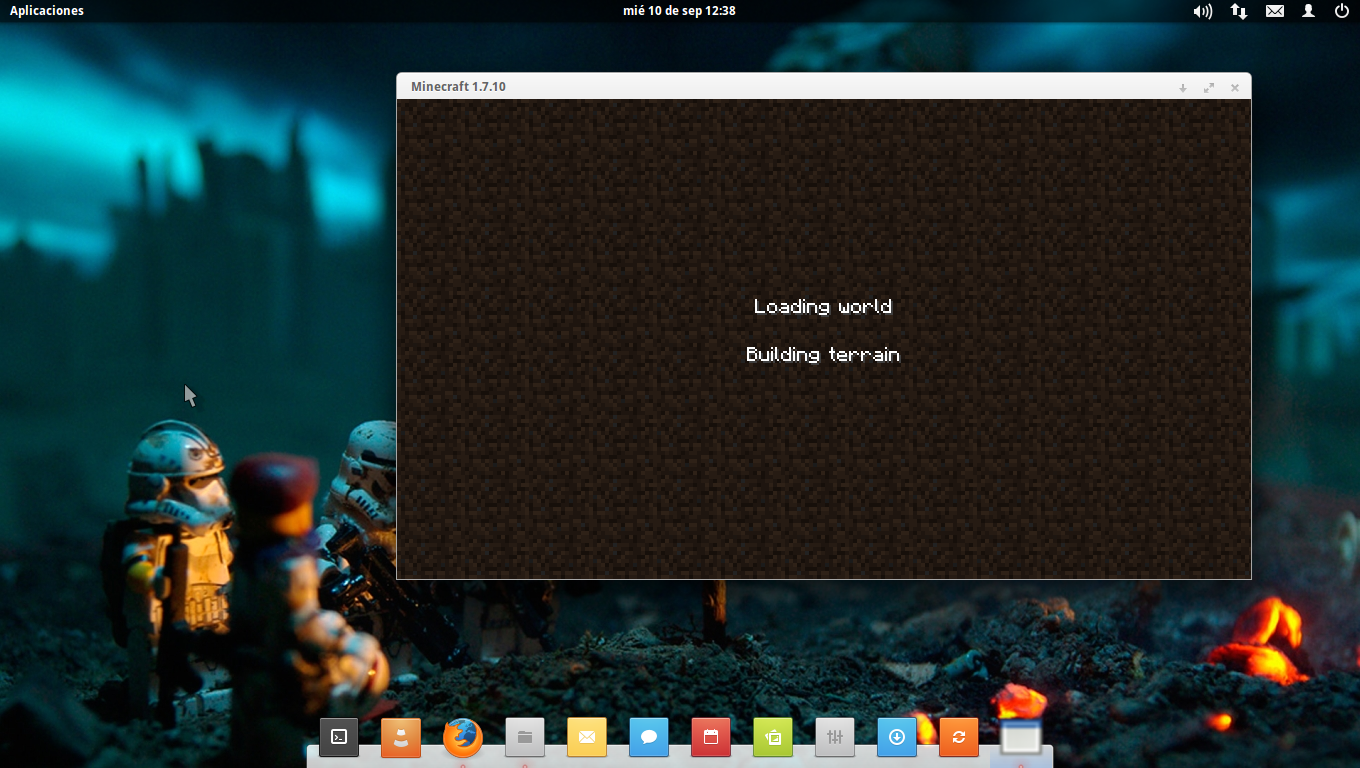Open the green screenshot dock icon
This screenshot has height=768, width=1360.
pos(773,737)
